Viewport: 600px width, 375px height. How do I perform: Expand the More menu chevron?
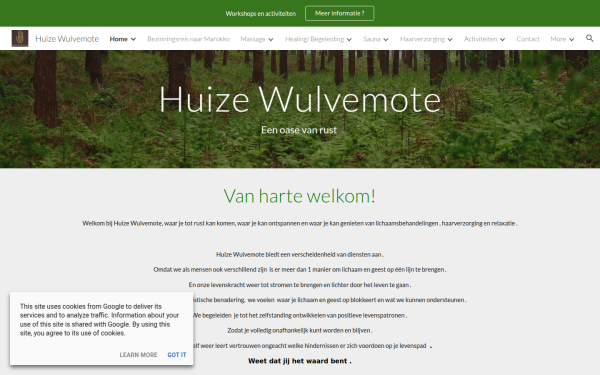tap(571, 39)
